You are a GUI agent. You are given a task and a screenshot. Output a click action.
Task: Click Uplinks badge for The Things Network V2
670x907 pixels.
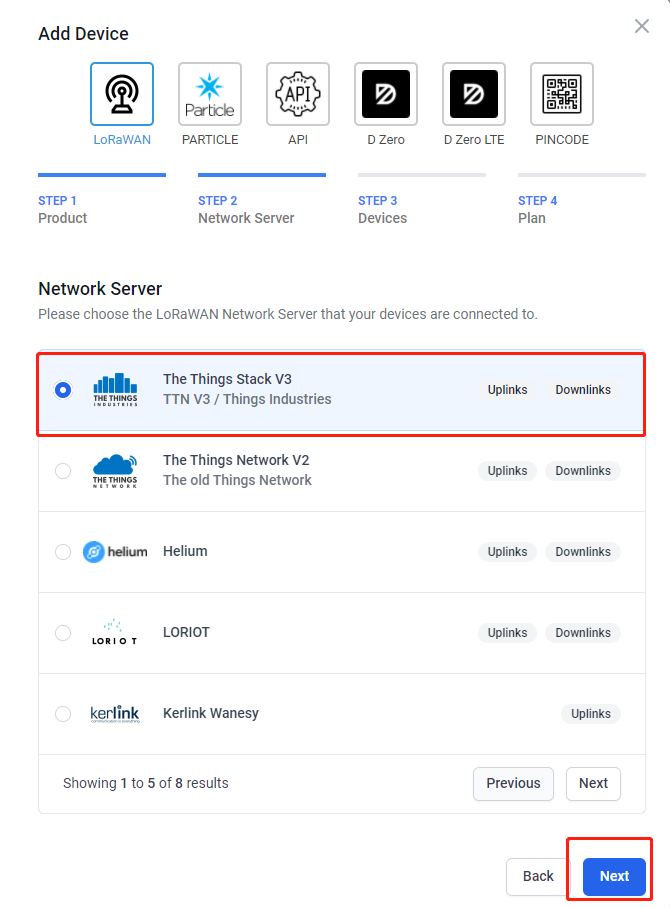pyautogui.click(x=507, y=471)
